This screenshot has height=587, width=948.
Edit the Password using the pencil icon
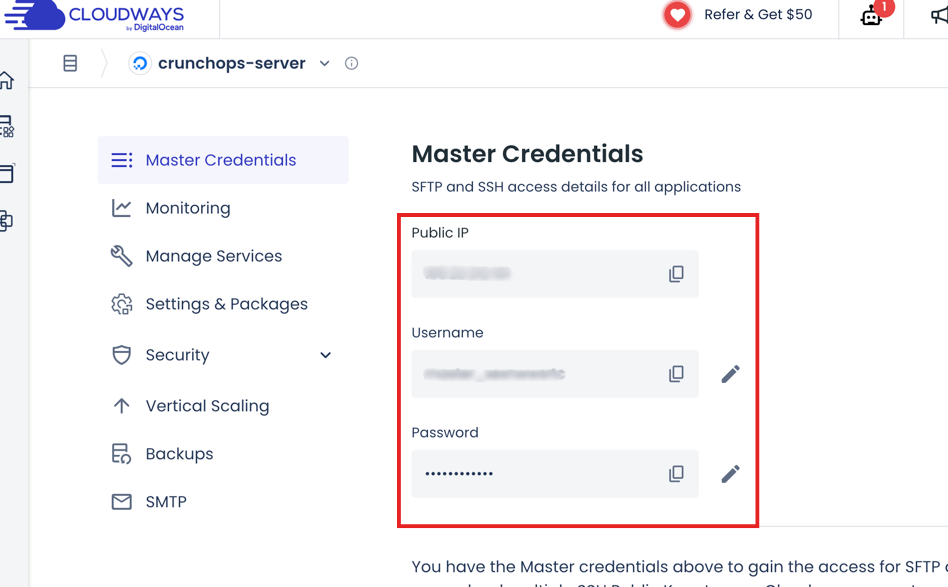click(730, 473)
